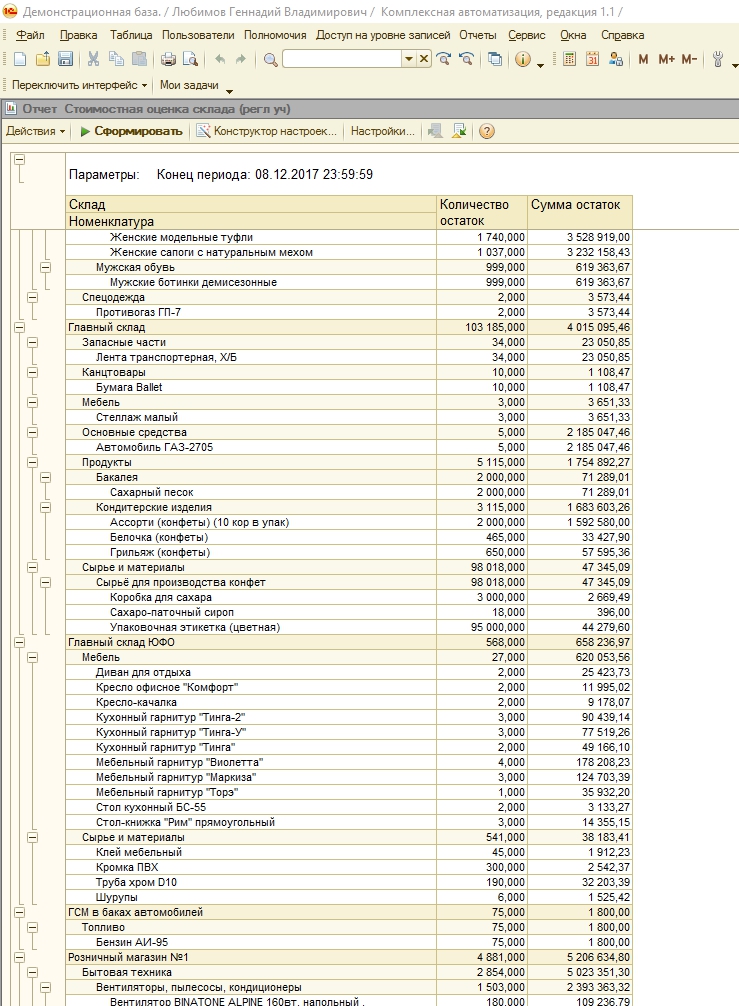The height and width of the screenshot is (1006, 739).
Task: Click the Настройки... button
Action: [x=382, y=132]
